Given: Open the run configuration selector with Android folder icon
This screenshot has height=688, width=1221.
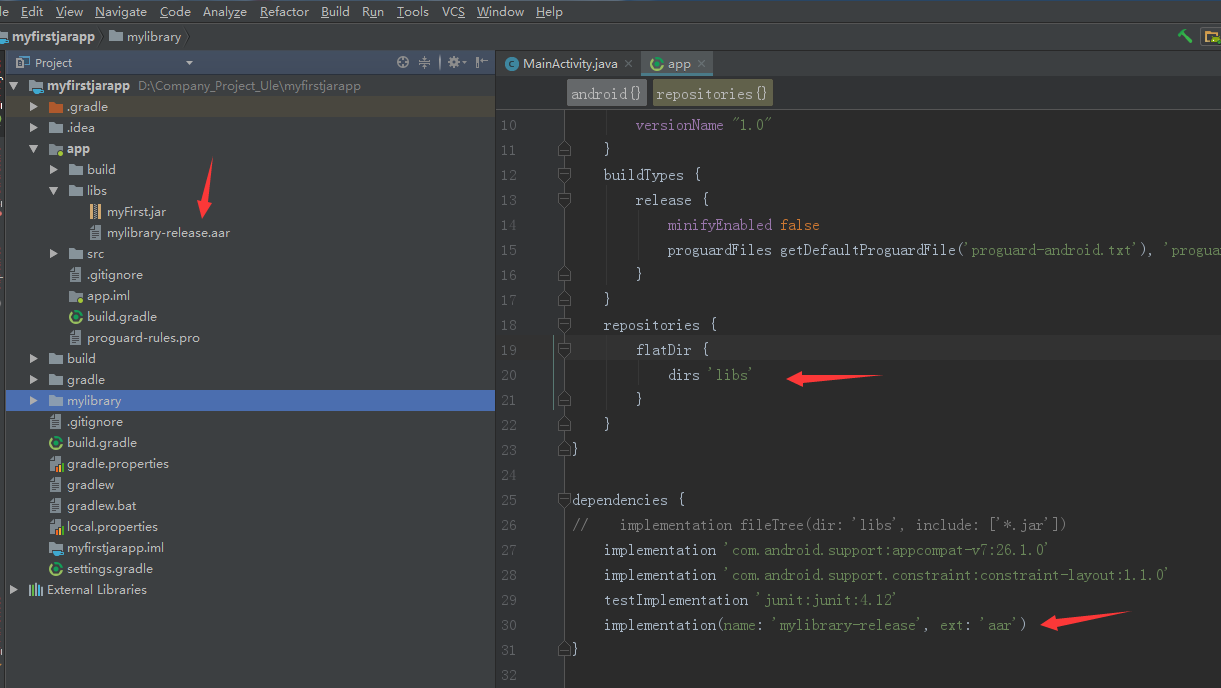Looking at the screenshot, I should (1212, 37).
